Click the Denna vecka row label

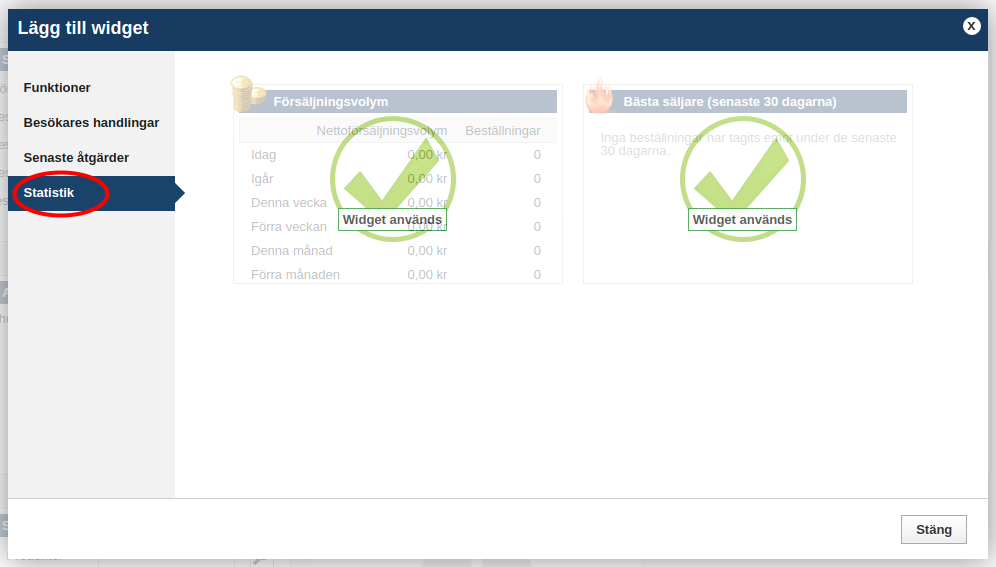pyautogui.click(x=288, y=203)
